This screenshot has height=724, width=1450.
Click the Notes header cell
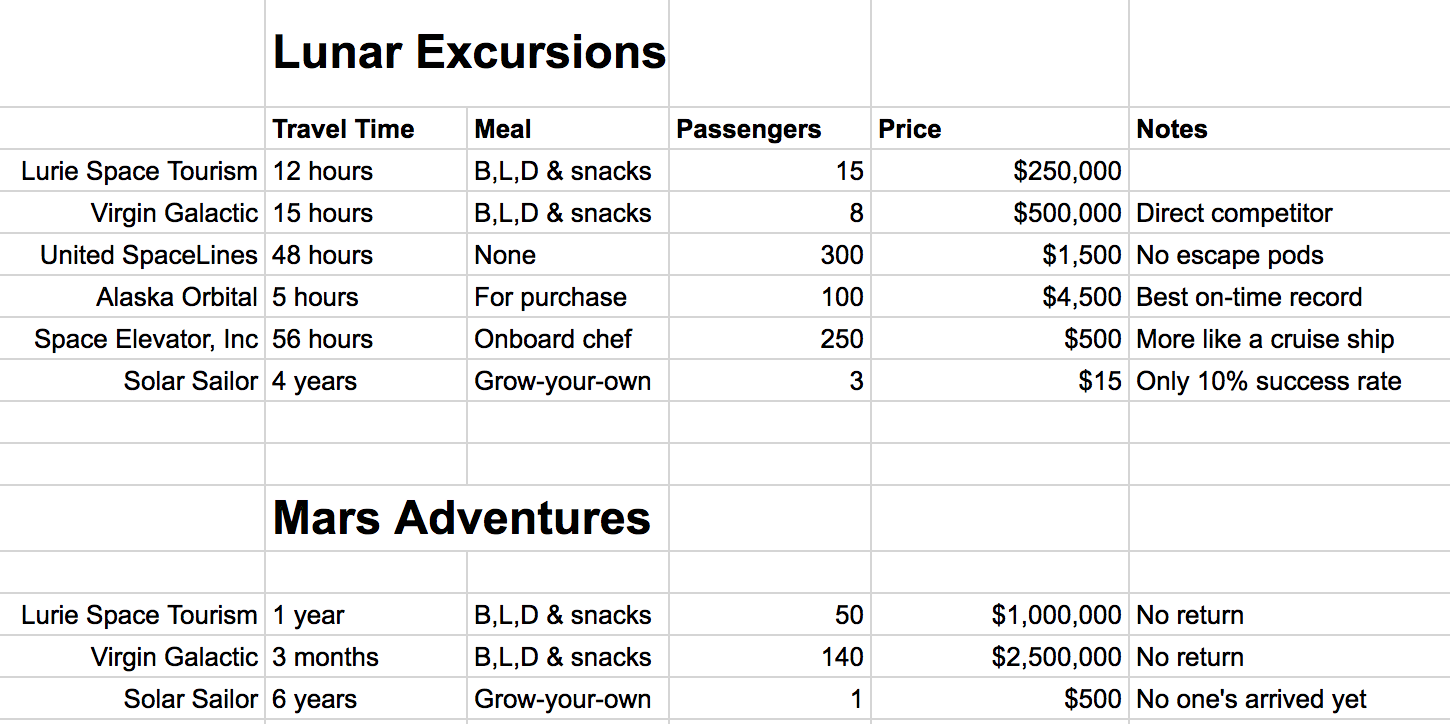1290,129
